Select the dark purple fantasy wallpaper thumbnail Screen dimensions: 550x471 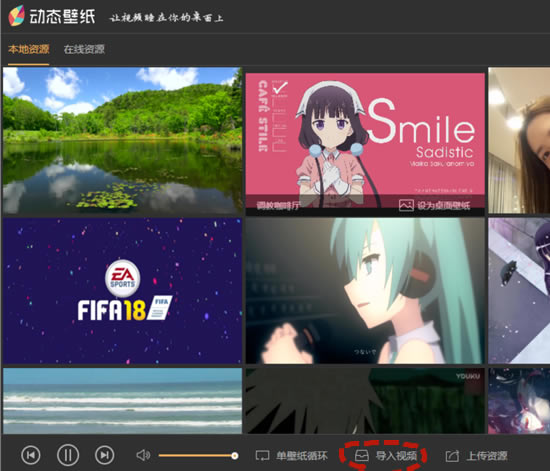tap(519, 401)
